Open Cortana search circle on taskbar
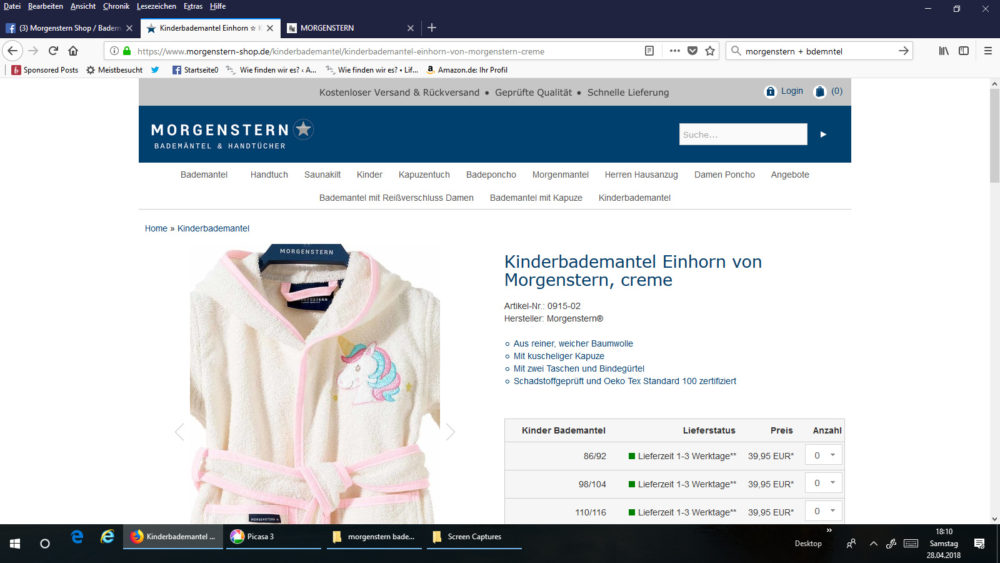The height and width of the screenshot is (563, 1000). (x=45, y=544)
